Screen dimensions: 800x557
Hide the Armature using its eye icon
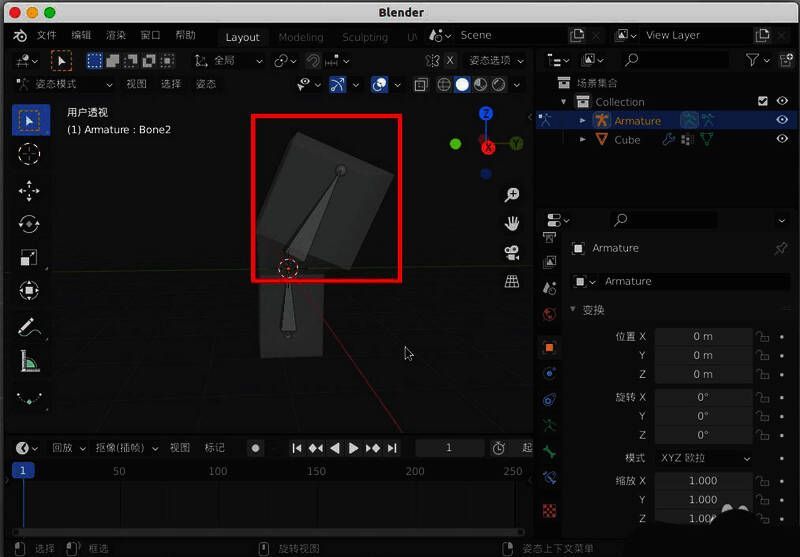click(x=782, y=120)
